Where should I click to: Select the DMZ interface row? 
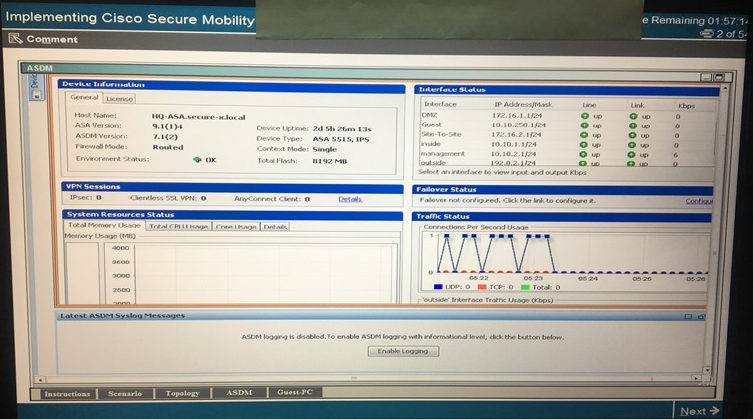[567, 116]
